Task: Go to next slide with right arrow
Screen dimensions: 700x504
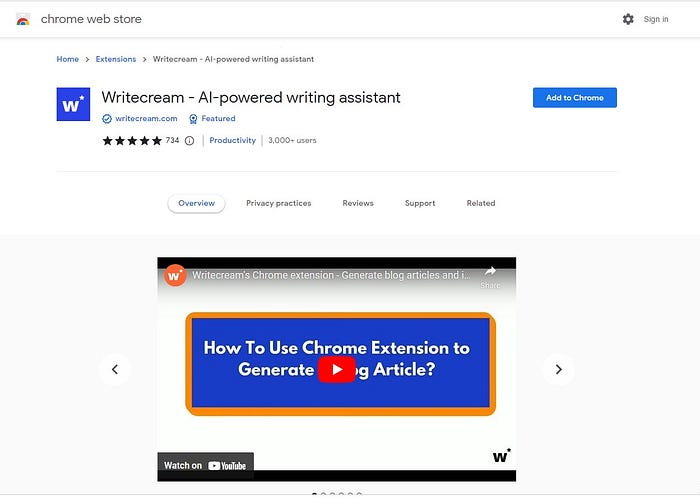Action: pyautogui.click(x=558, y=369)
